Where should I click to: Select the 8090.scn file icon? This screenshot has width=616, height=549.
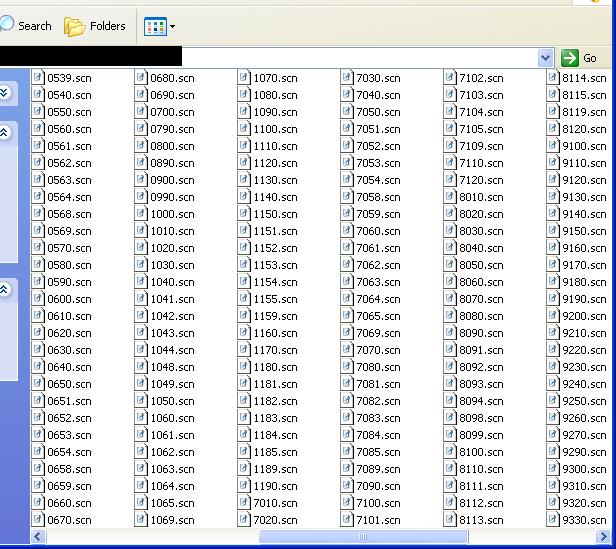[x=449, y=332]
